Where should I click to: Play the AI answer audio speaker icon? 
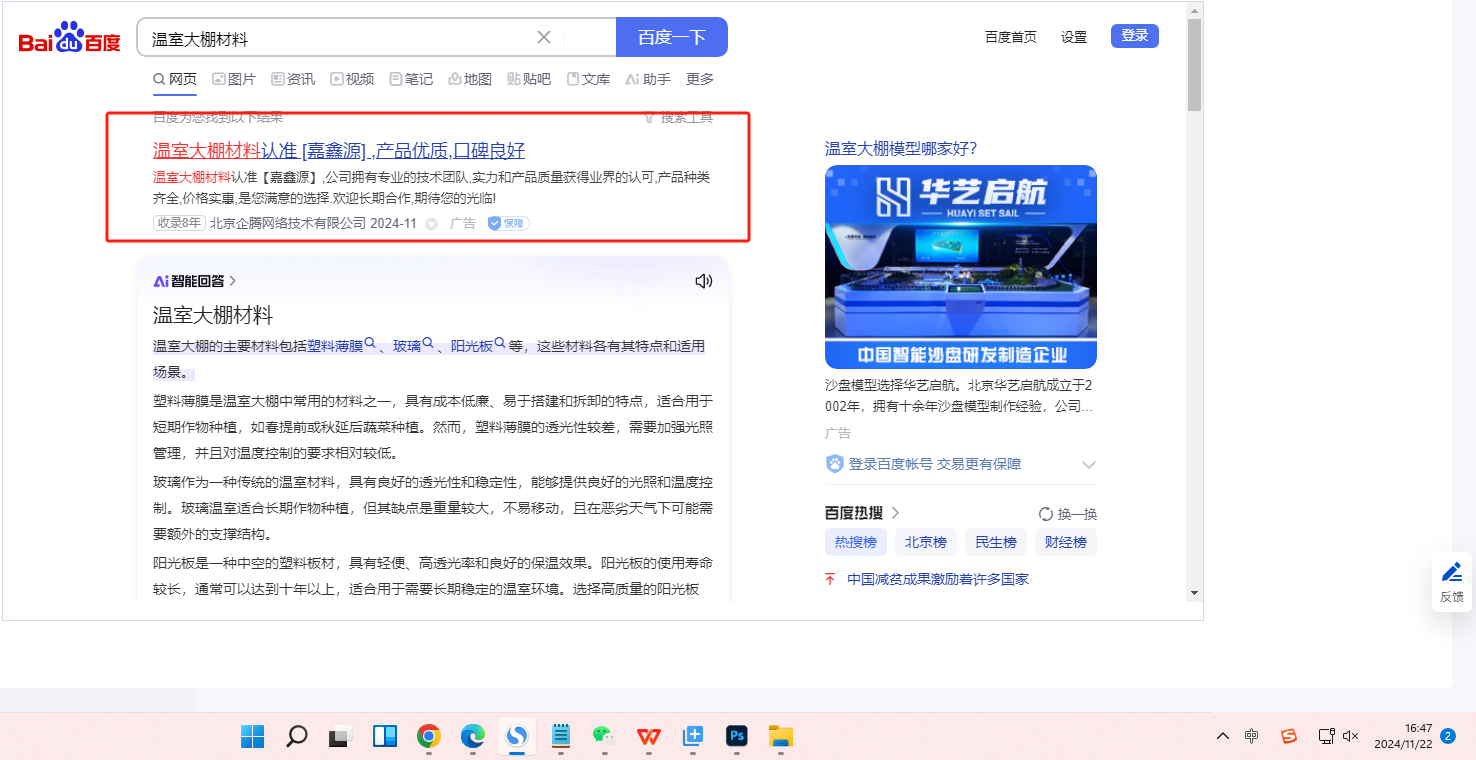click(x=704, y=281)
